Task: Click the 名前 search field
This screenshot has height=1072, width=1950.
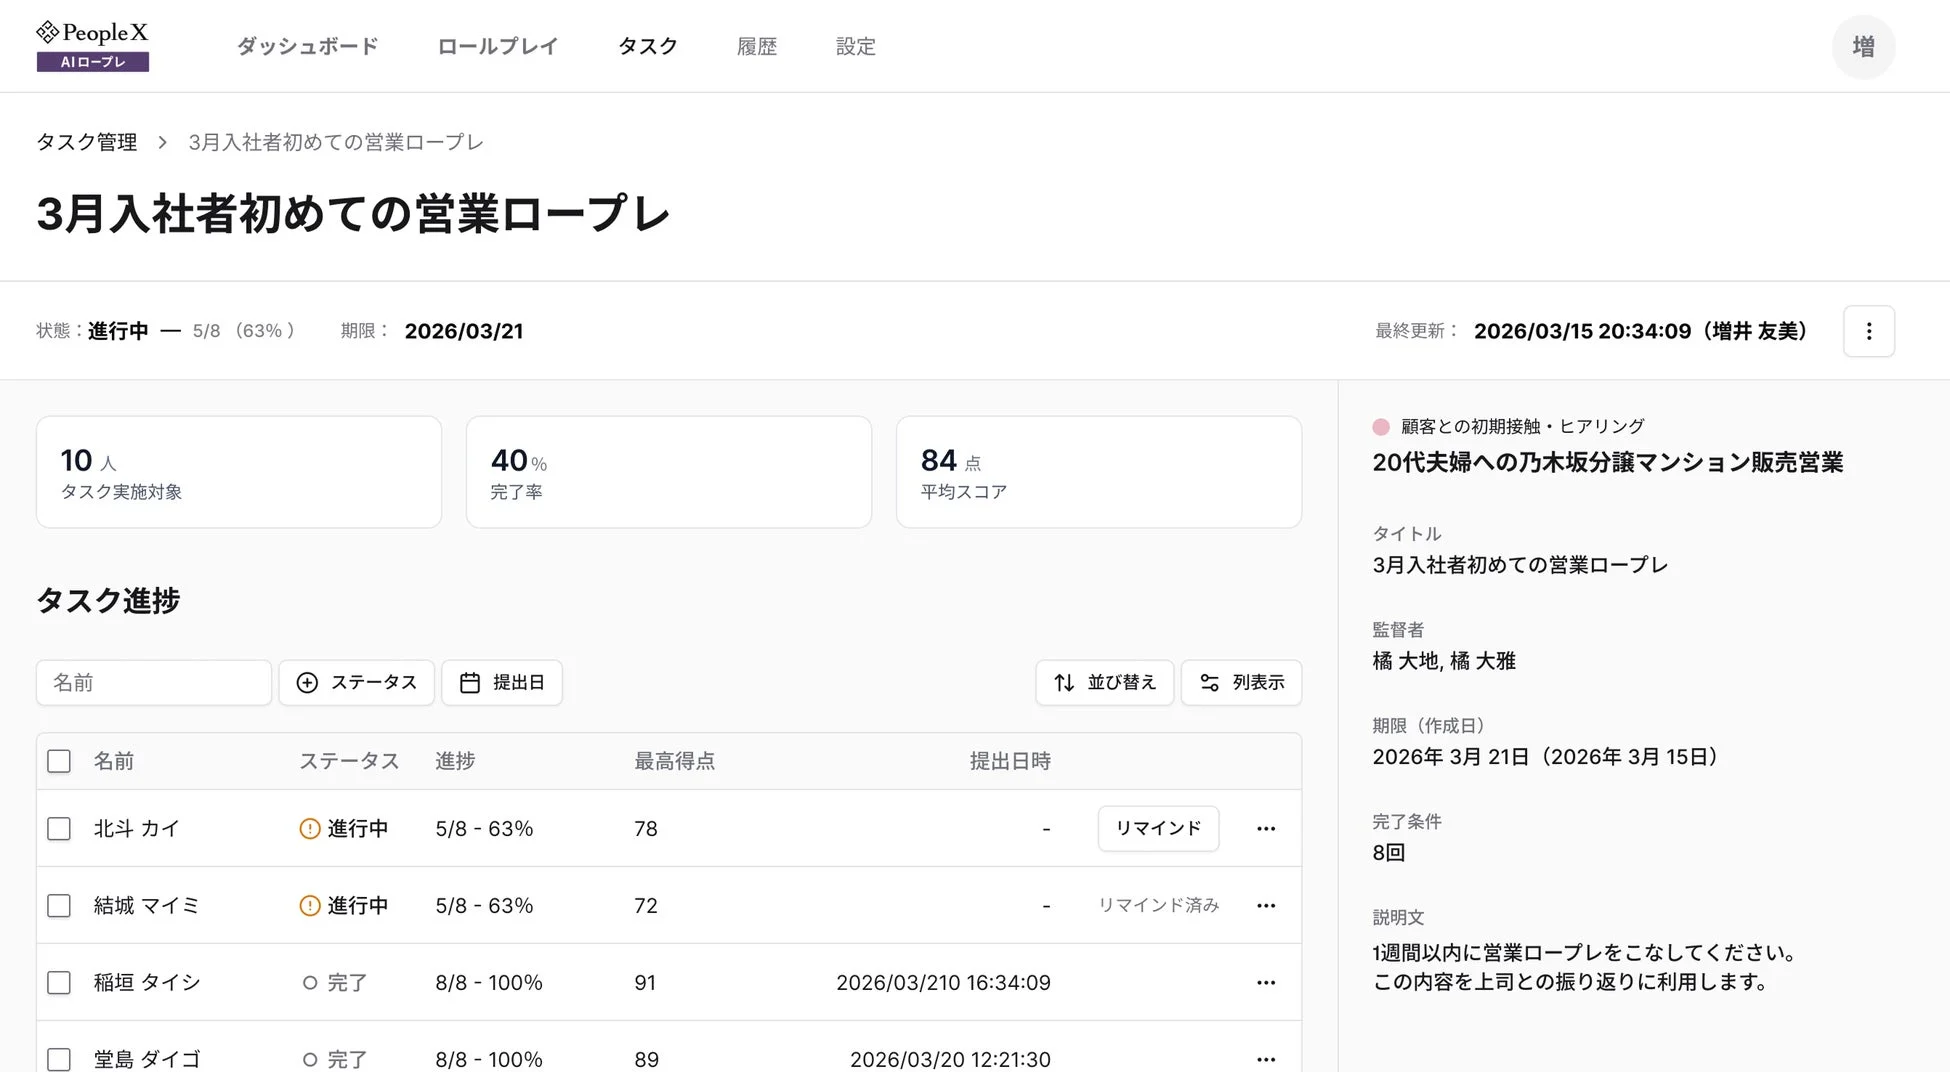Action: [x=153, y=683]
